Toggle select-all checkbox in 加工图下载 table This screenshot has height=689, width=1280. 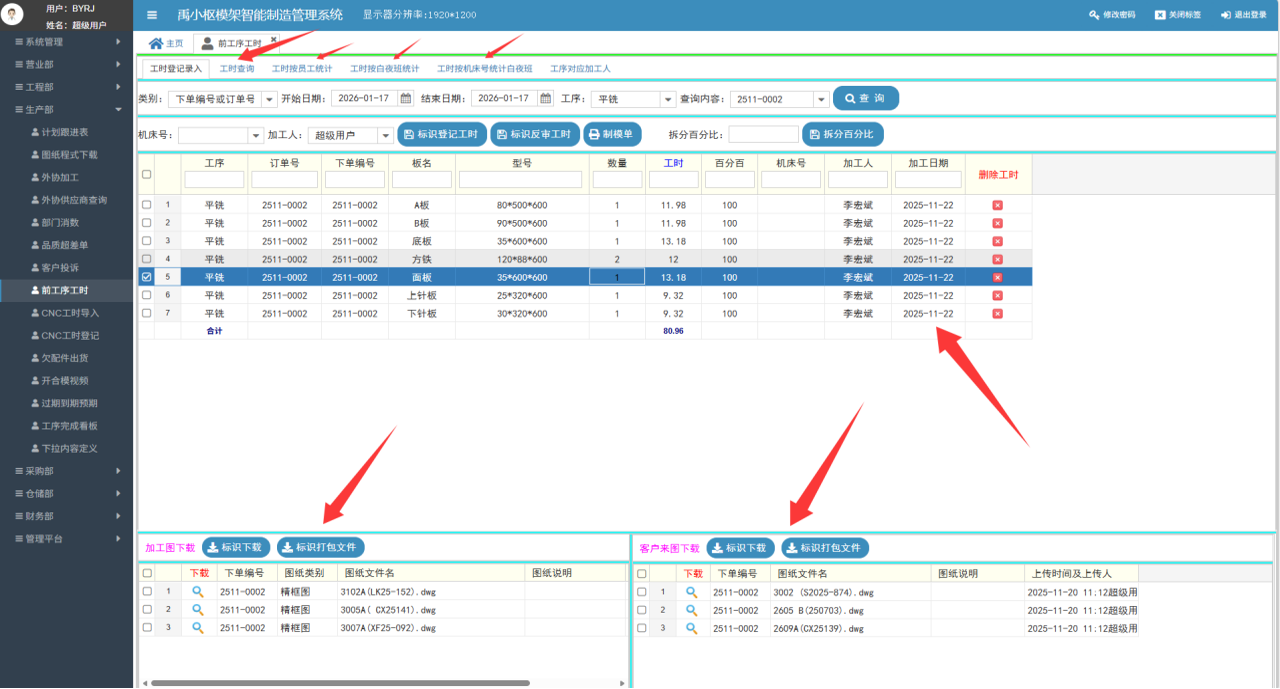pos(147,574)
